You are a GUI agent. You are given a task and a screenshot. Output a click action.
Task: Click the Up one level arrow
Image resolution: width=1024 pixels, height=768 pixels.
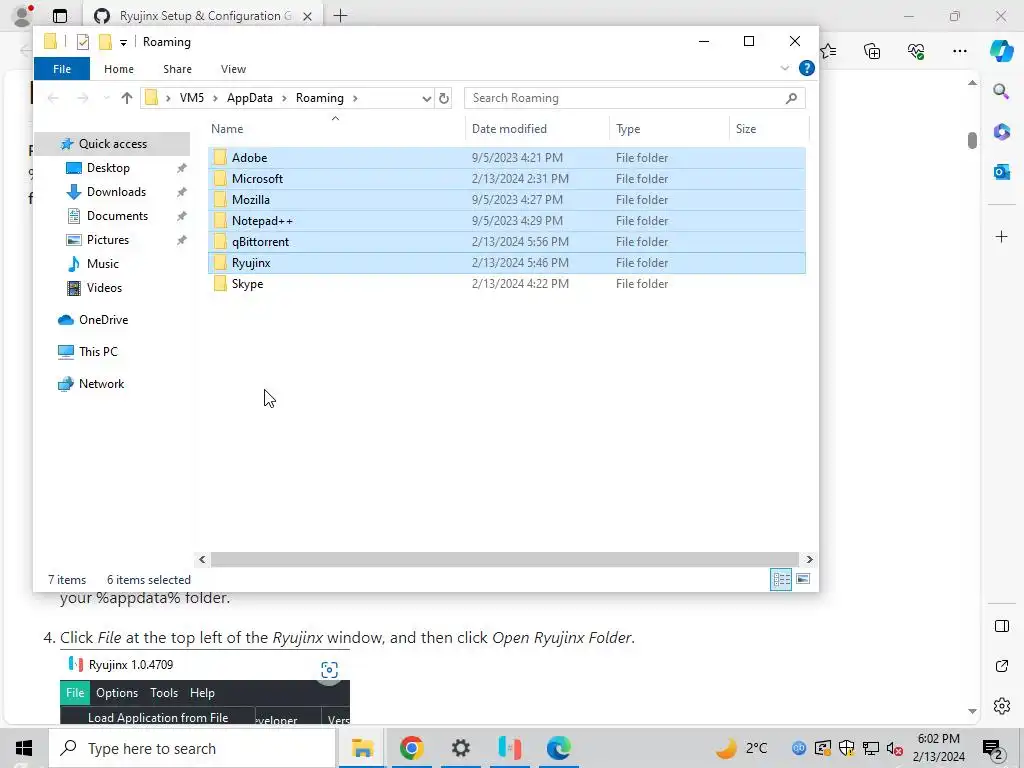[127, 98]
